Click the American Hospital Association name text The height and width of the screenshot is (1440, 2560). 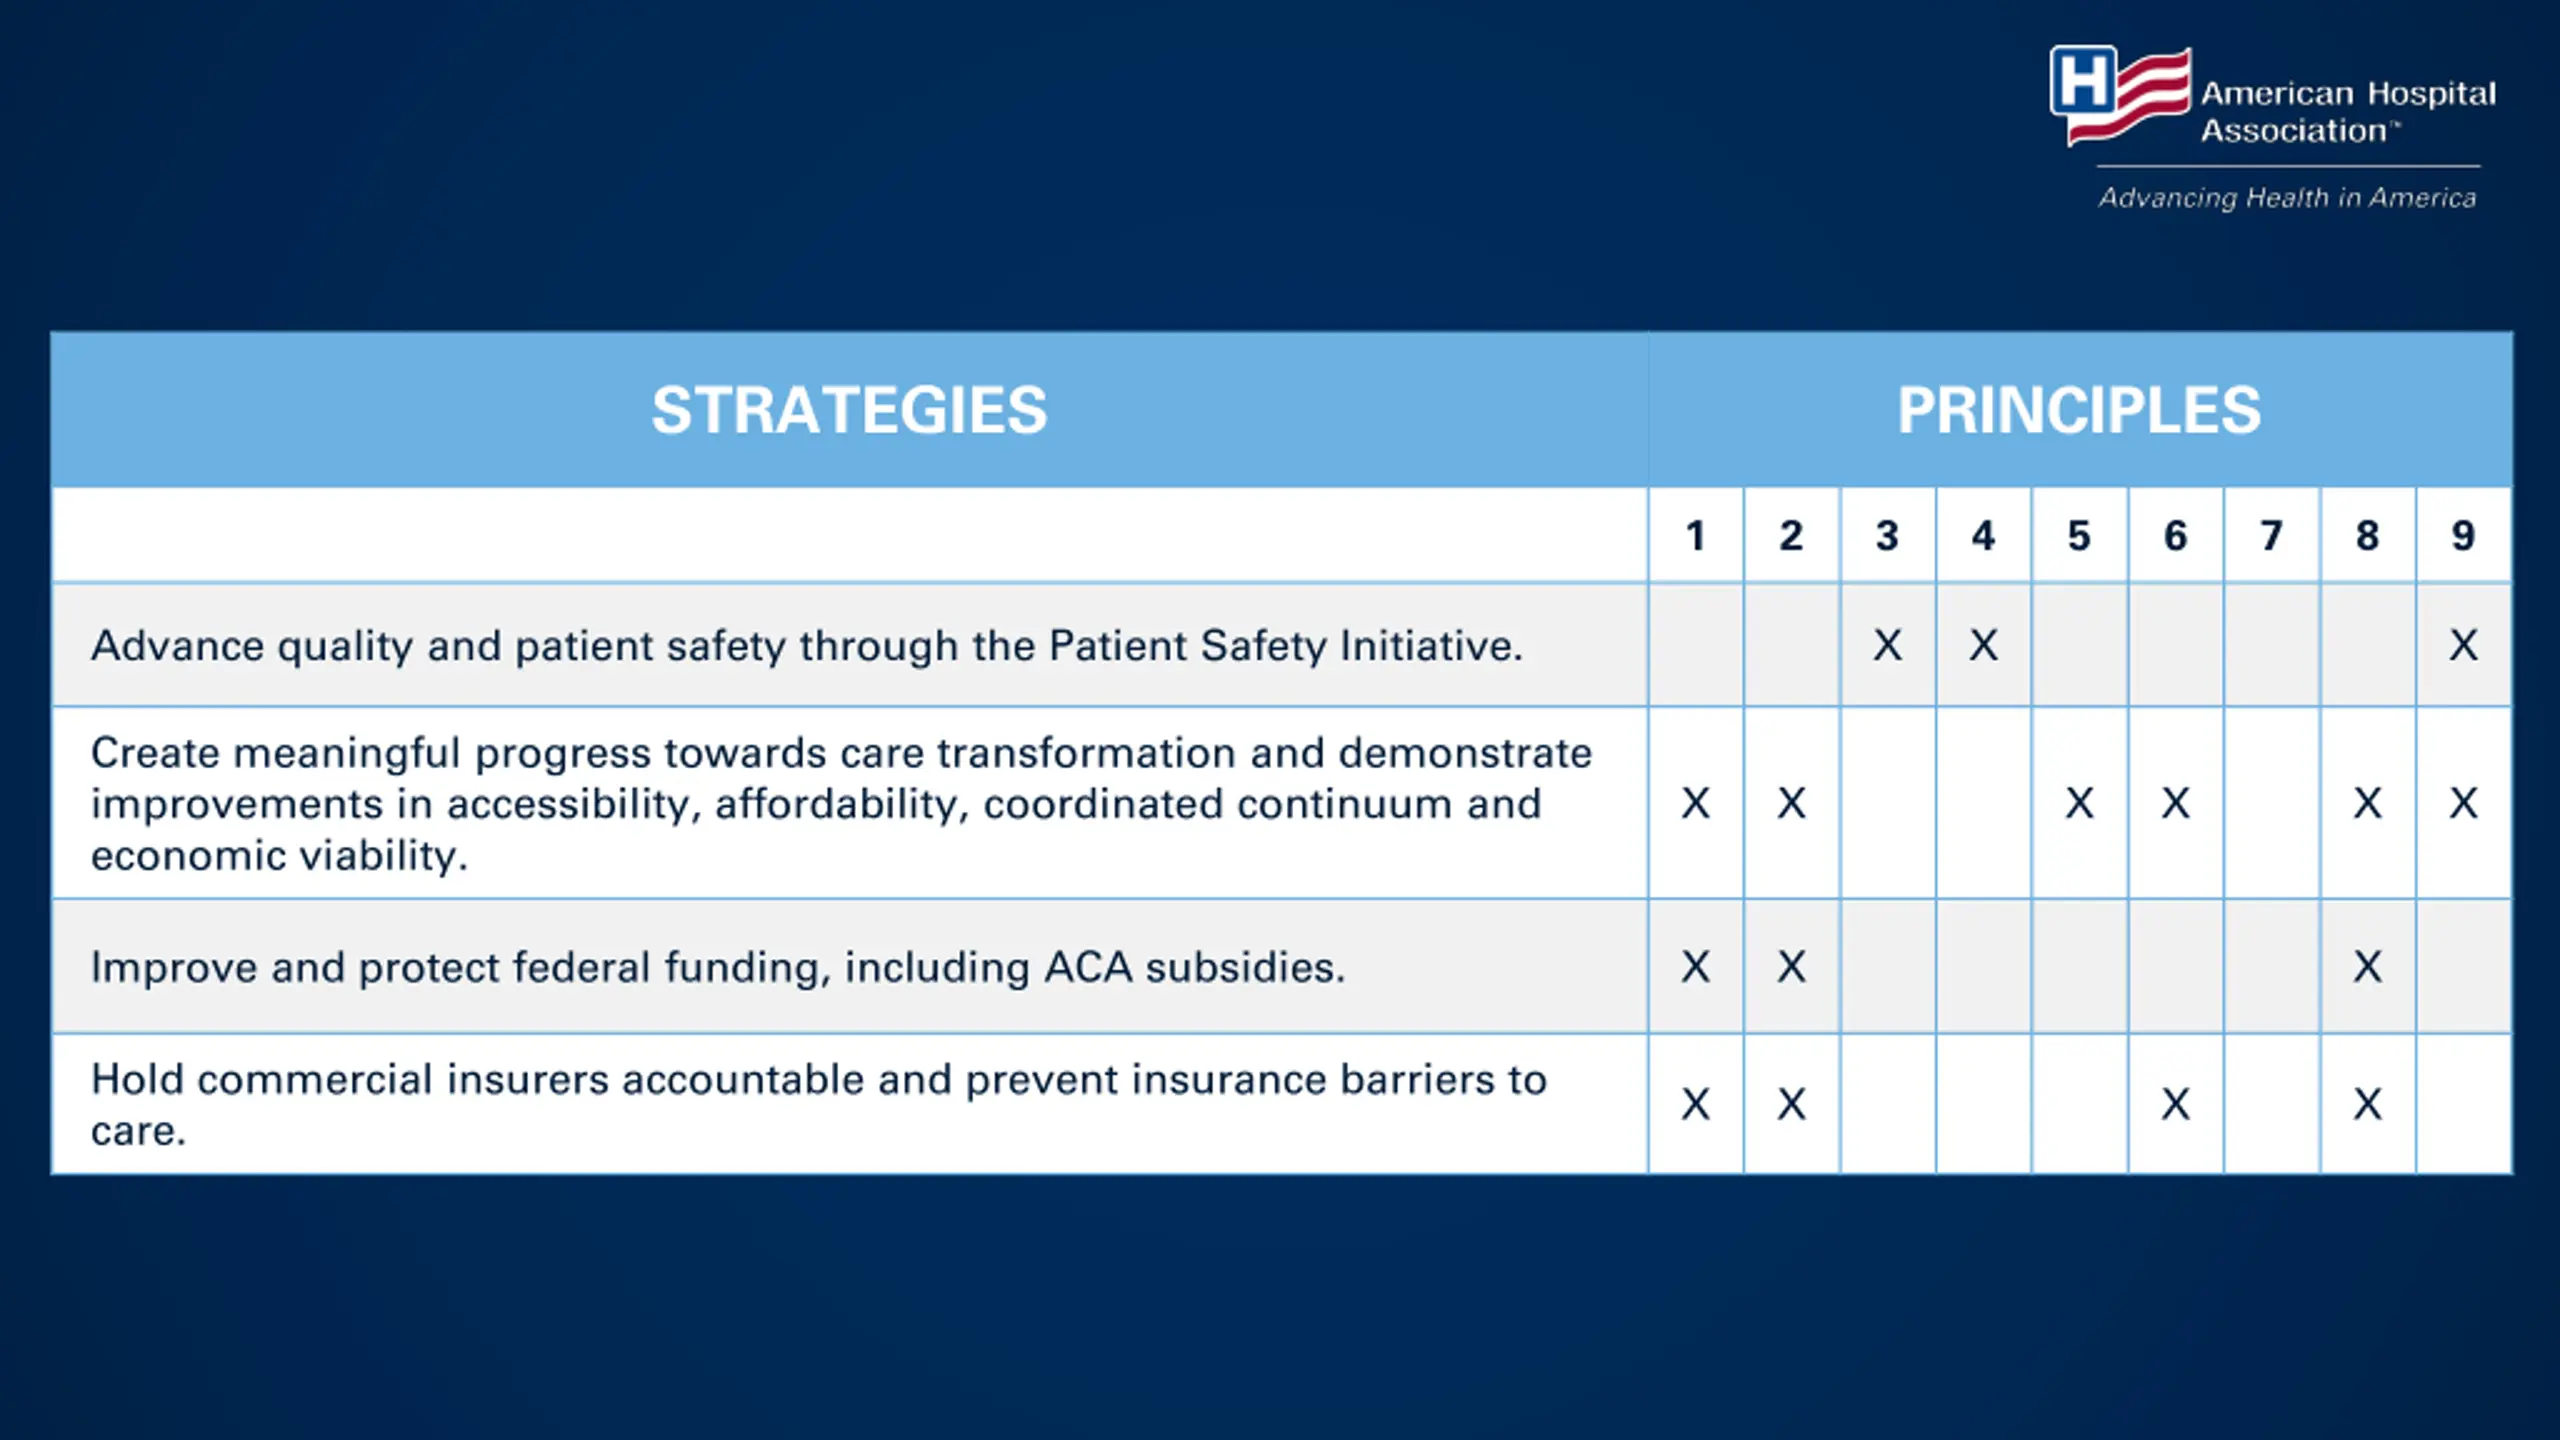tap(2348, 112)
